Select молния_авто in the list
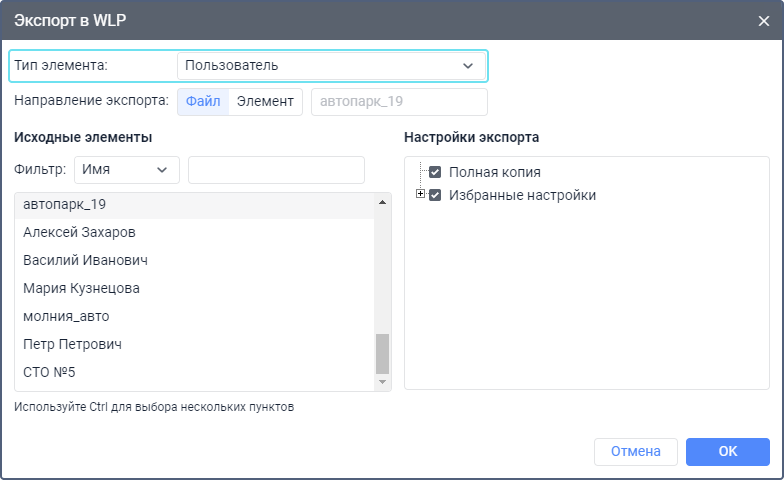 tap(195, 316)
